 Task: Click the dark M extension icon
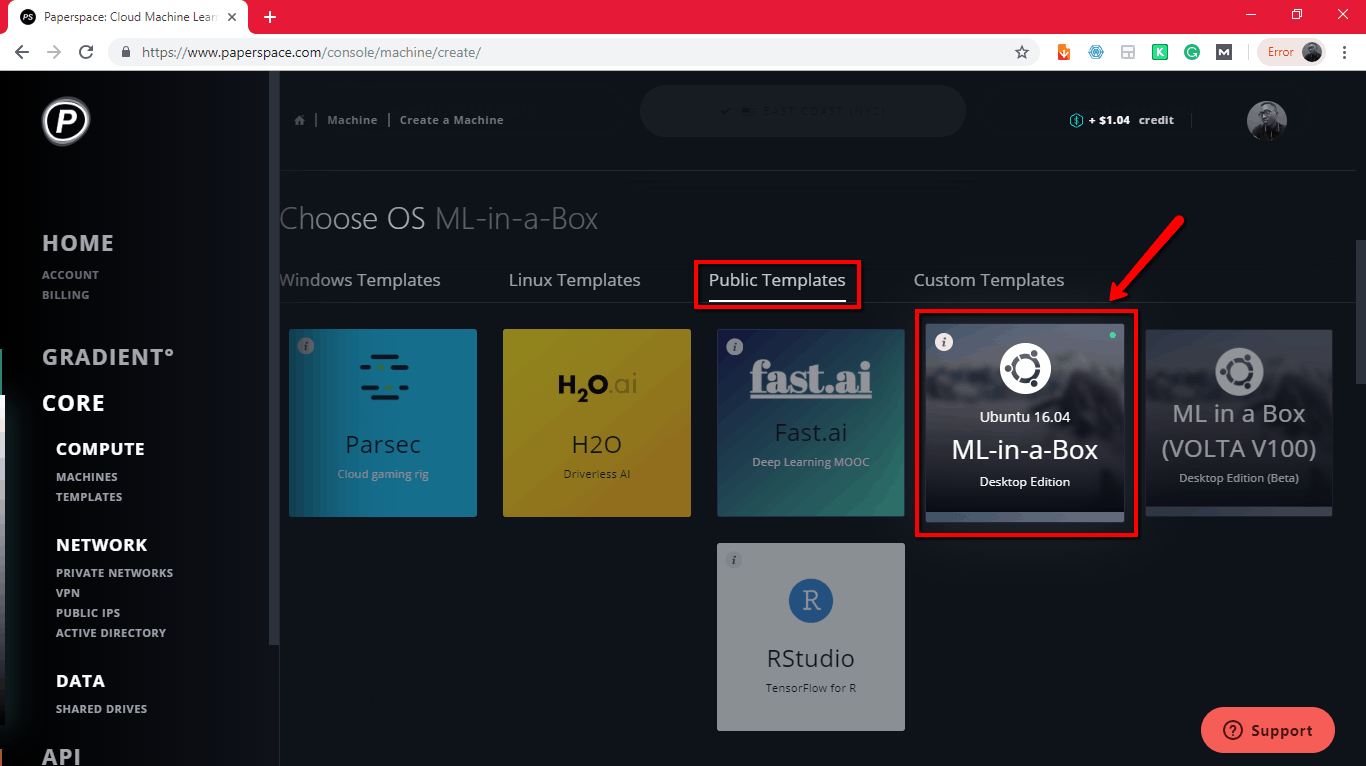pos(1224,52)
